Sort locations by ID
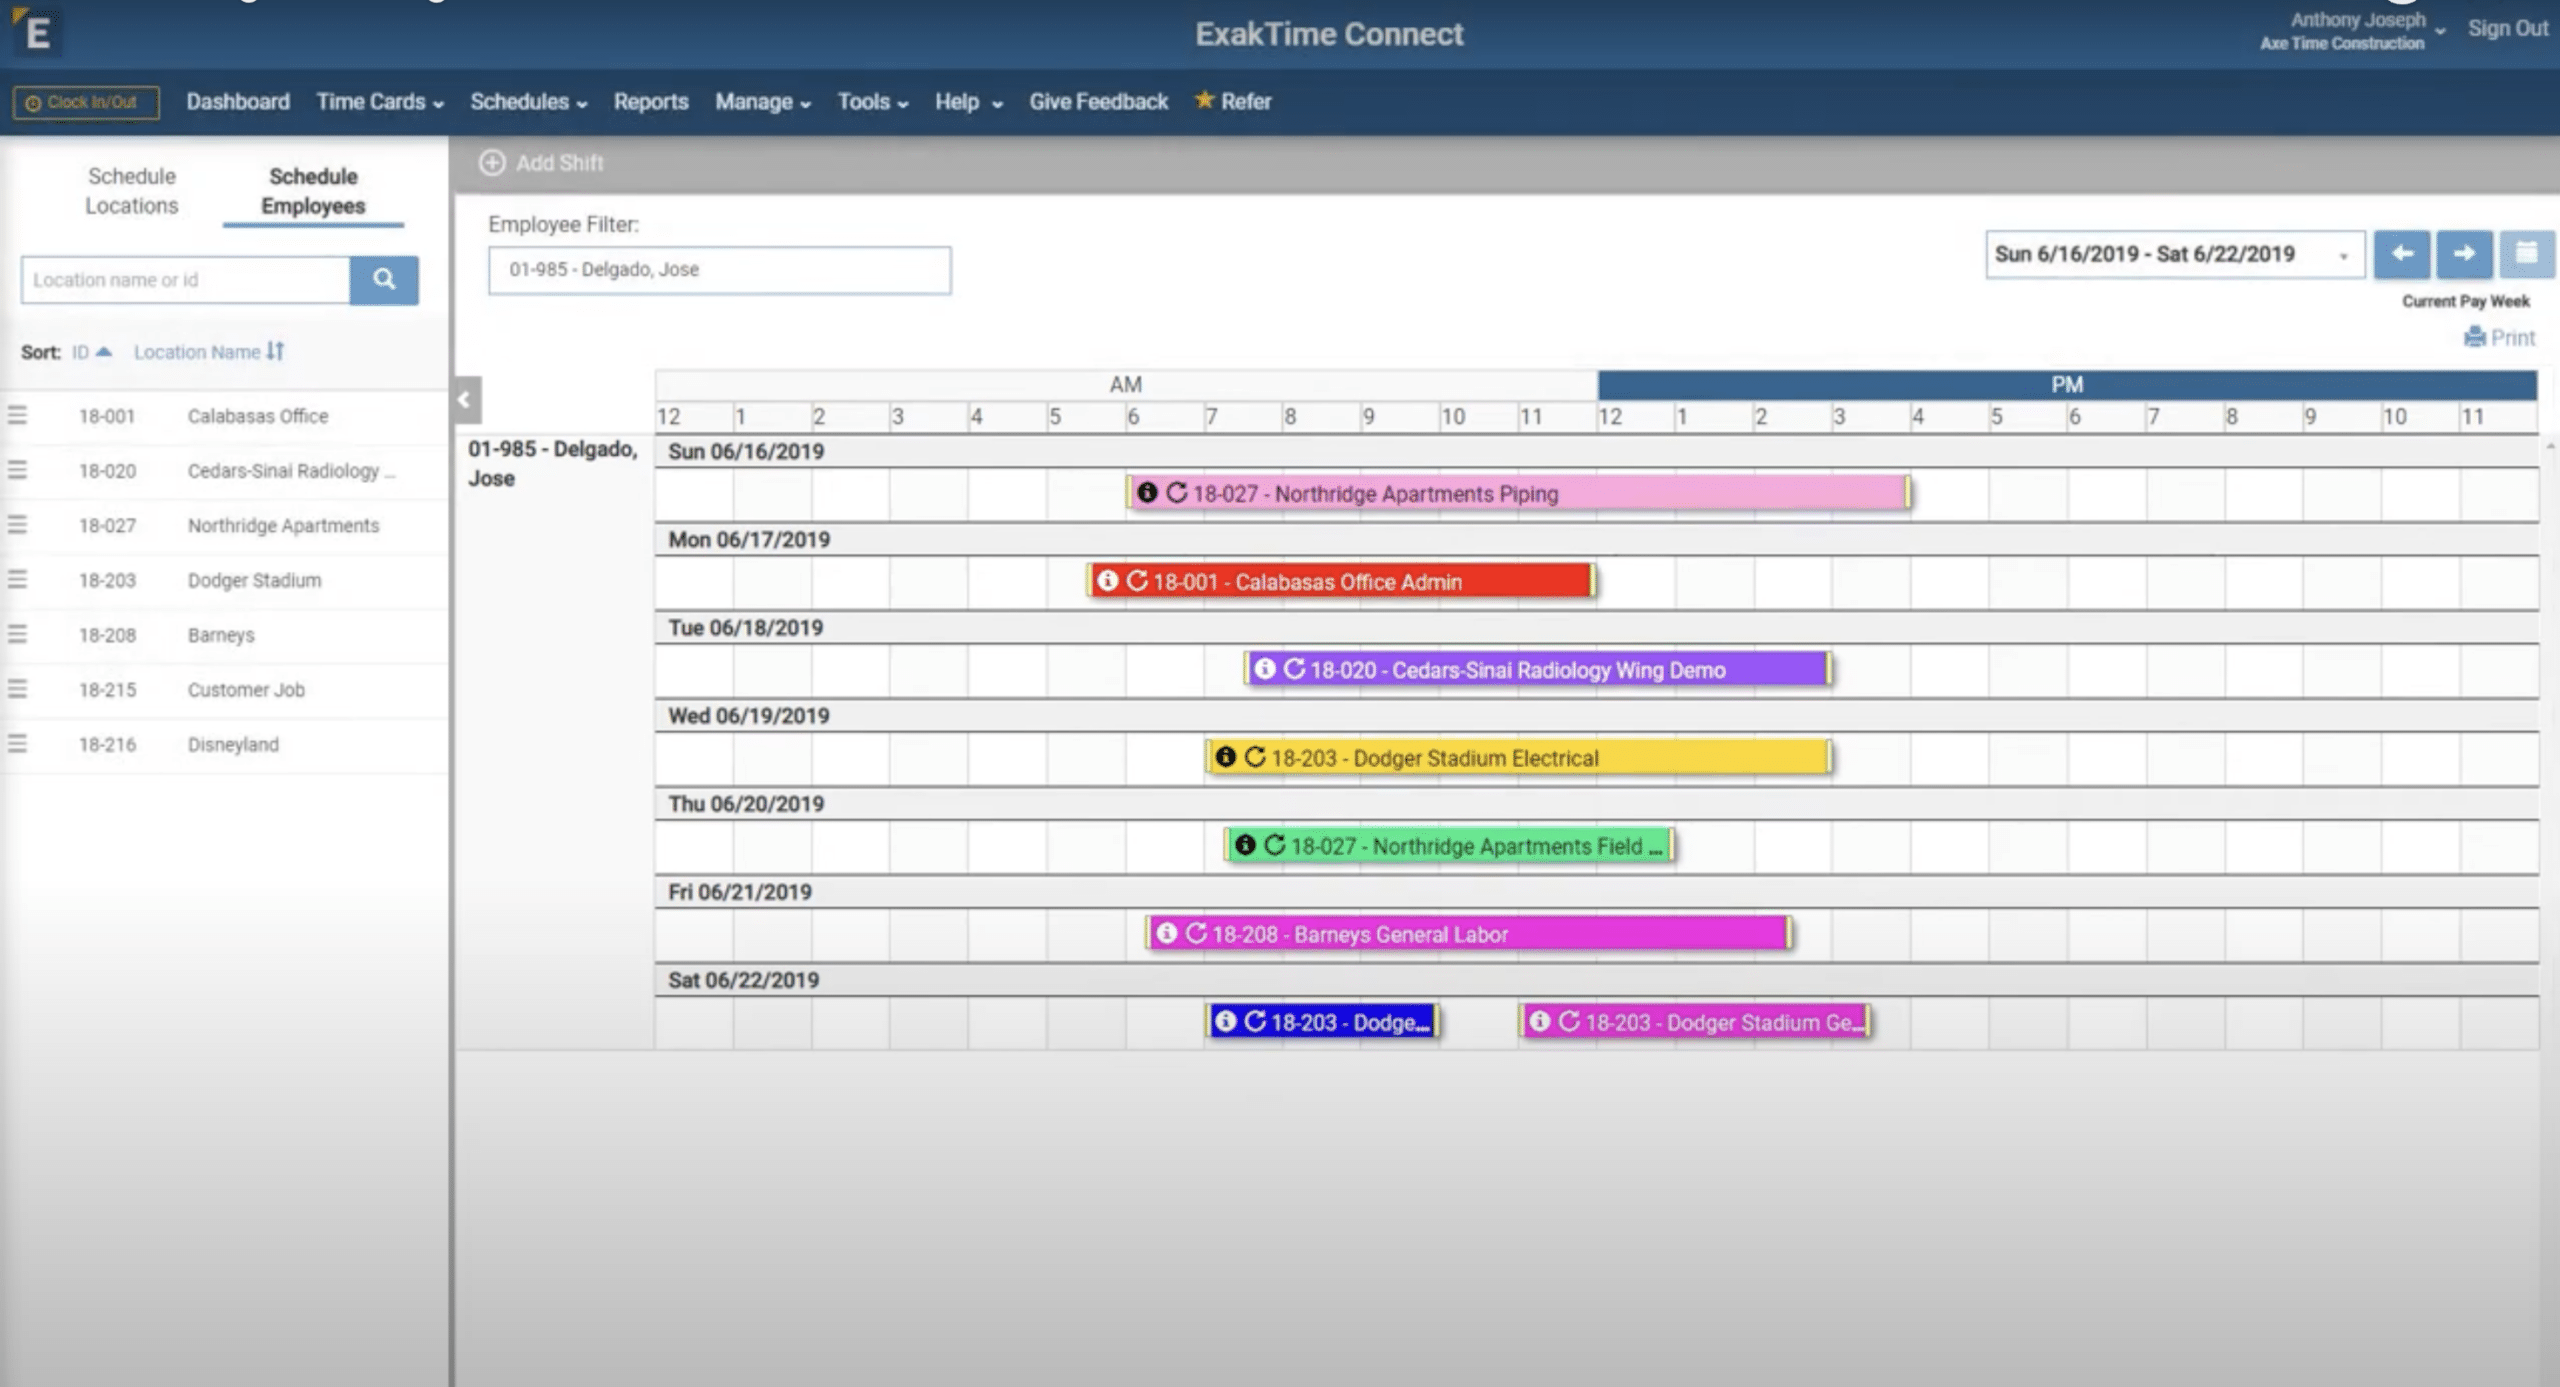Viewport: 2560px width, 1387px height. point(91,352)
